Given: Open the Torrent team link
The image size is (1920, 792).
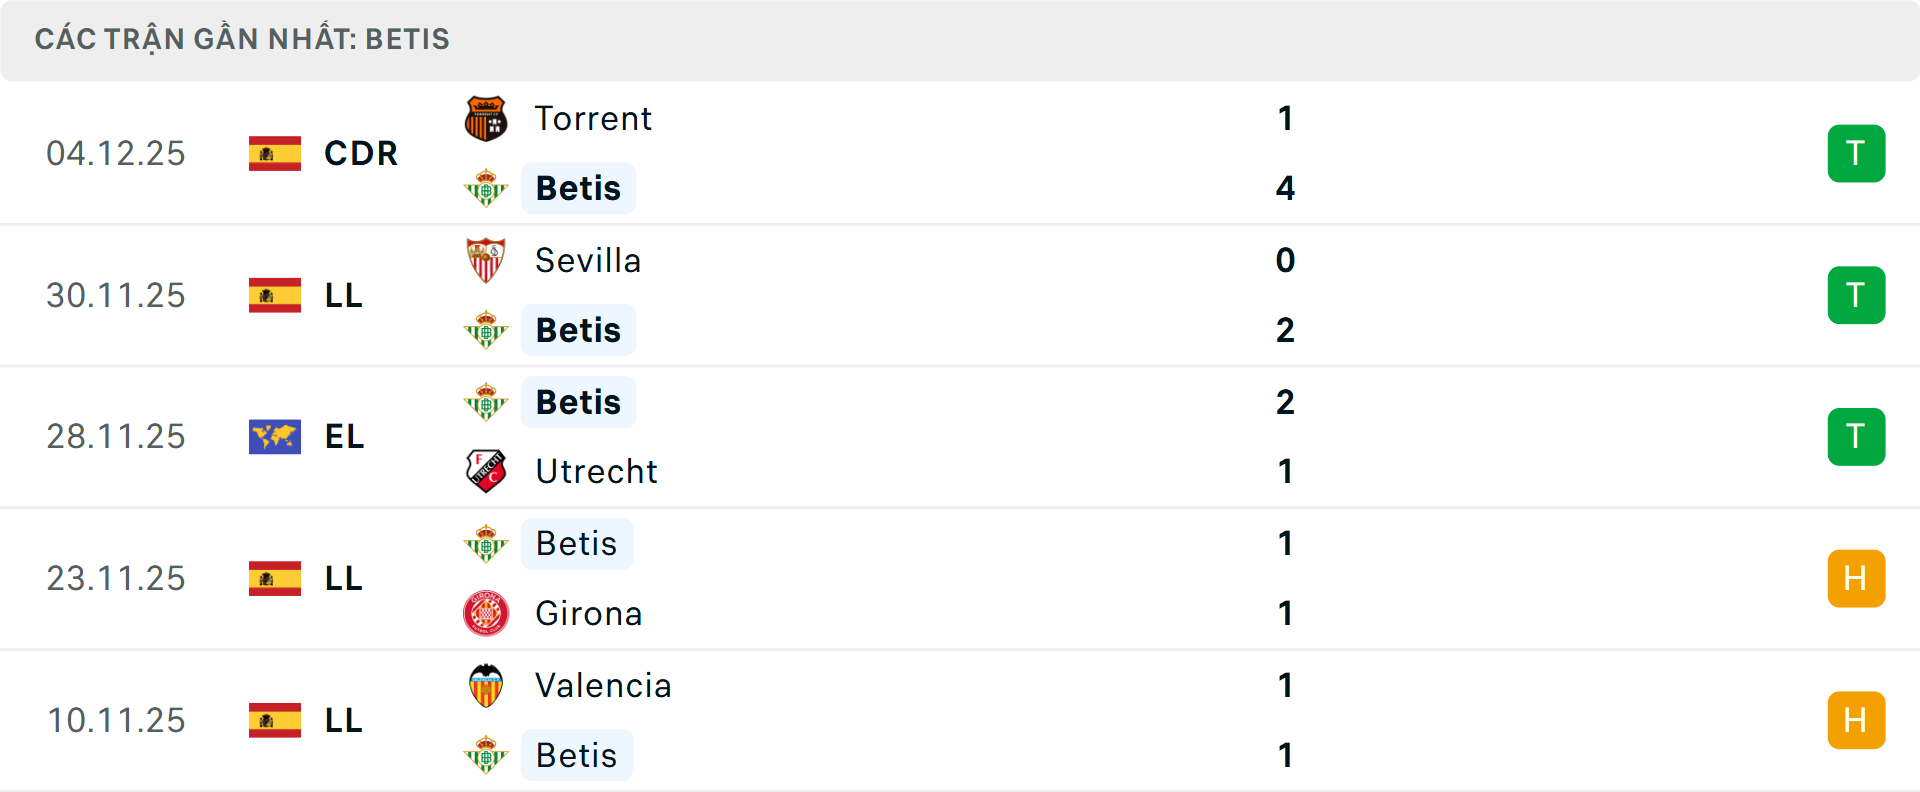Looking at the screenshot, I should [593, 119].
